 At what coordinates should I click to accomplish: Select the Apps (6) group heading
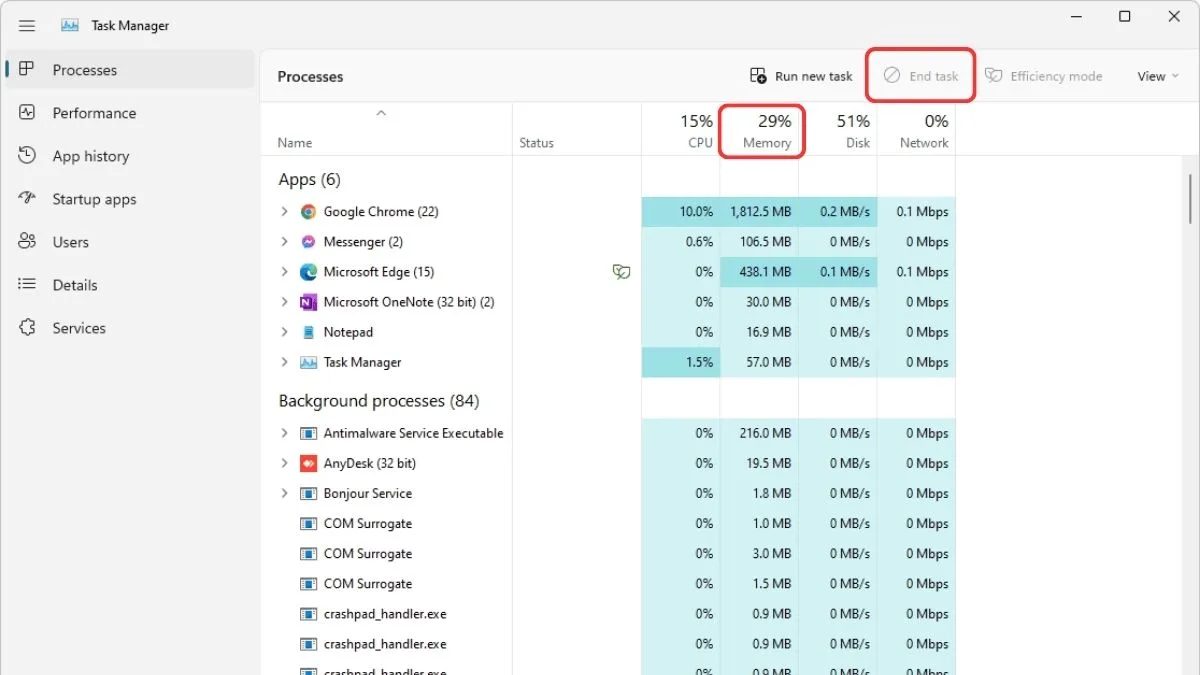point(309,180)
